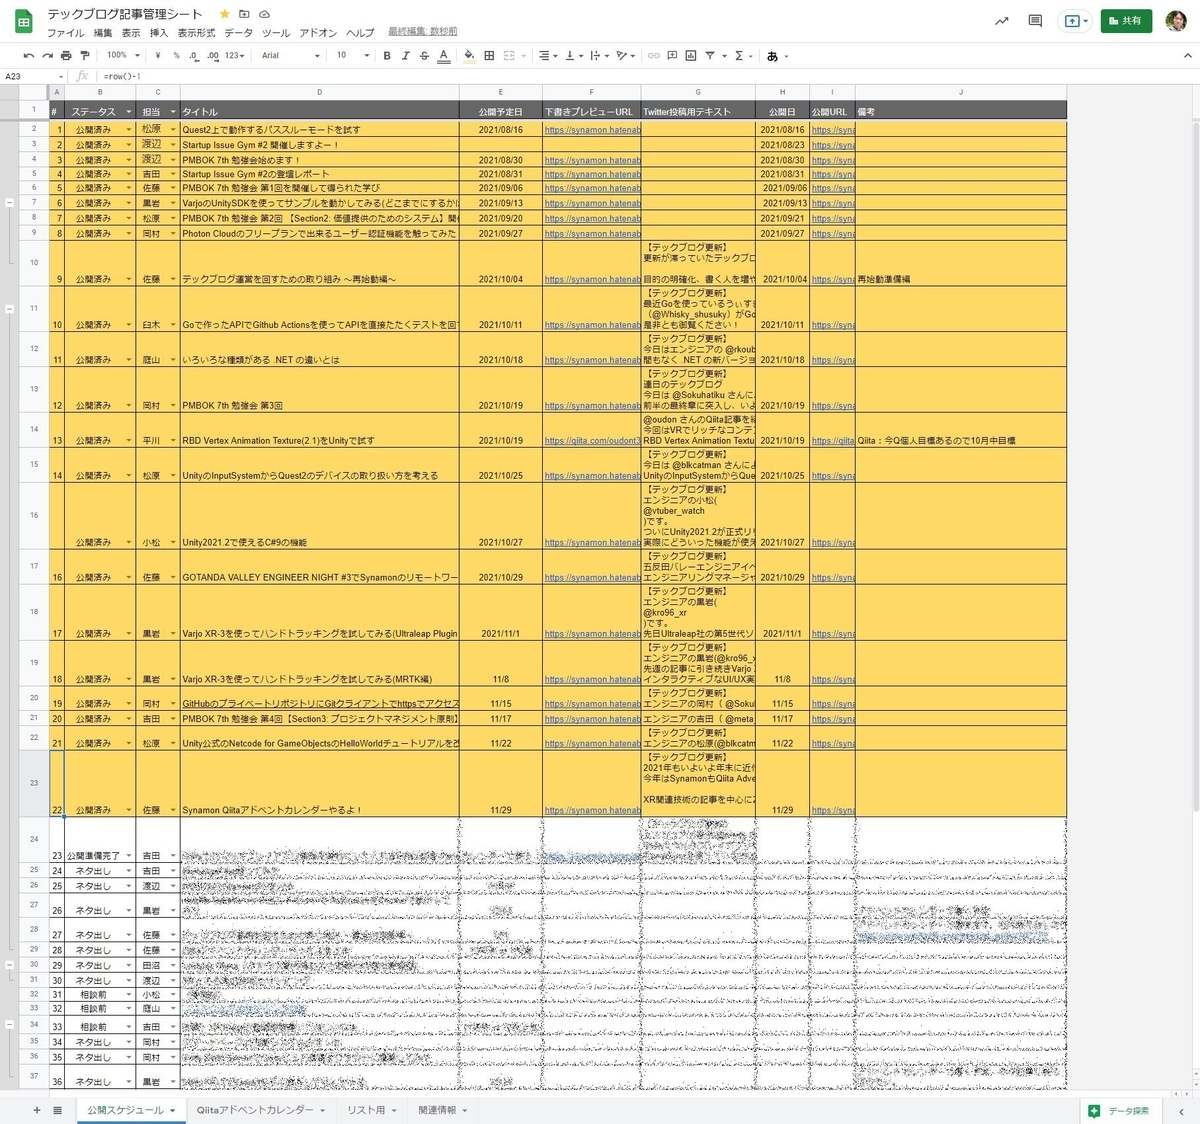The height and width of the screenshot is (1124, 1200).
Task: Open the Google Sheets home icon
Action: (x=23, y=21)
